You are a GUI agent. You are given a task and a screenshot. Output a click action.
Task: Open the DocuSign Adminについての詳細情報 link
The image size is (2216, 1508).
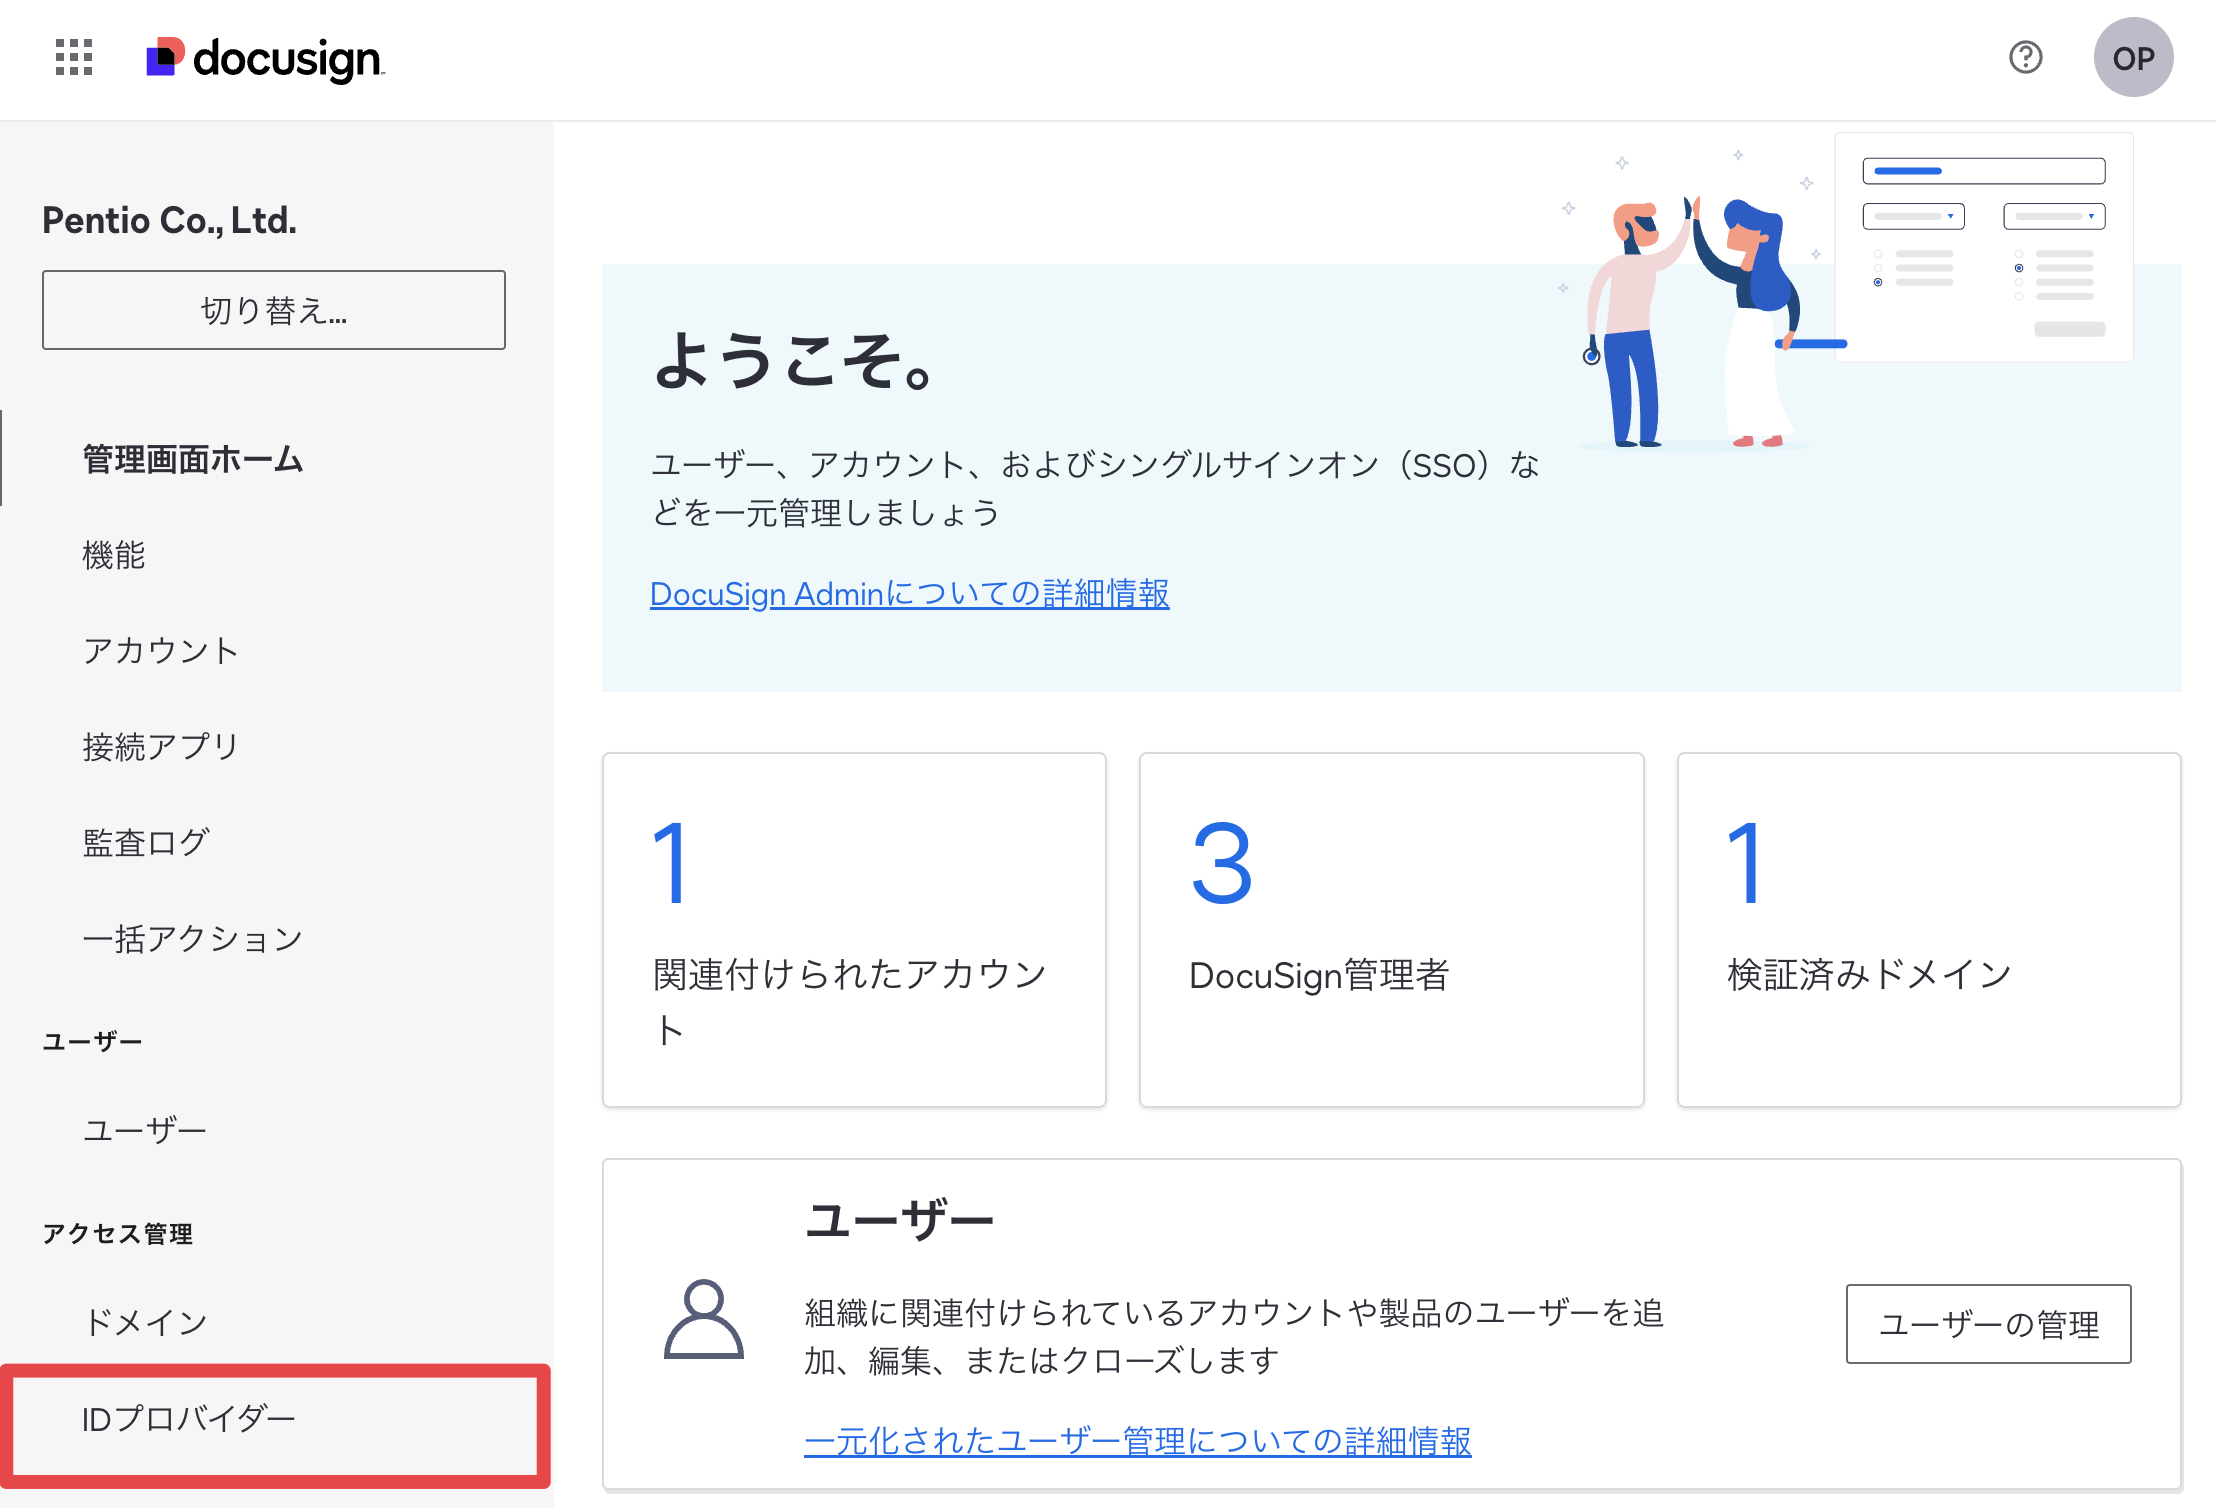pyautogui.click(x=909, y=594)
